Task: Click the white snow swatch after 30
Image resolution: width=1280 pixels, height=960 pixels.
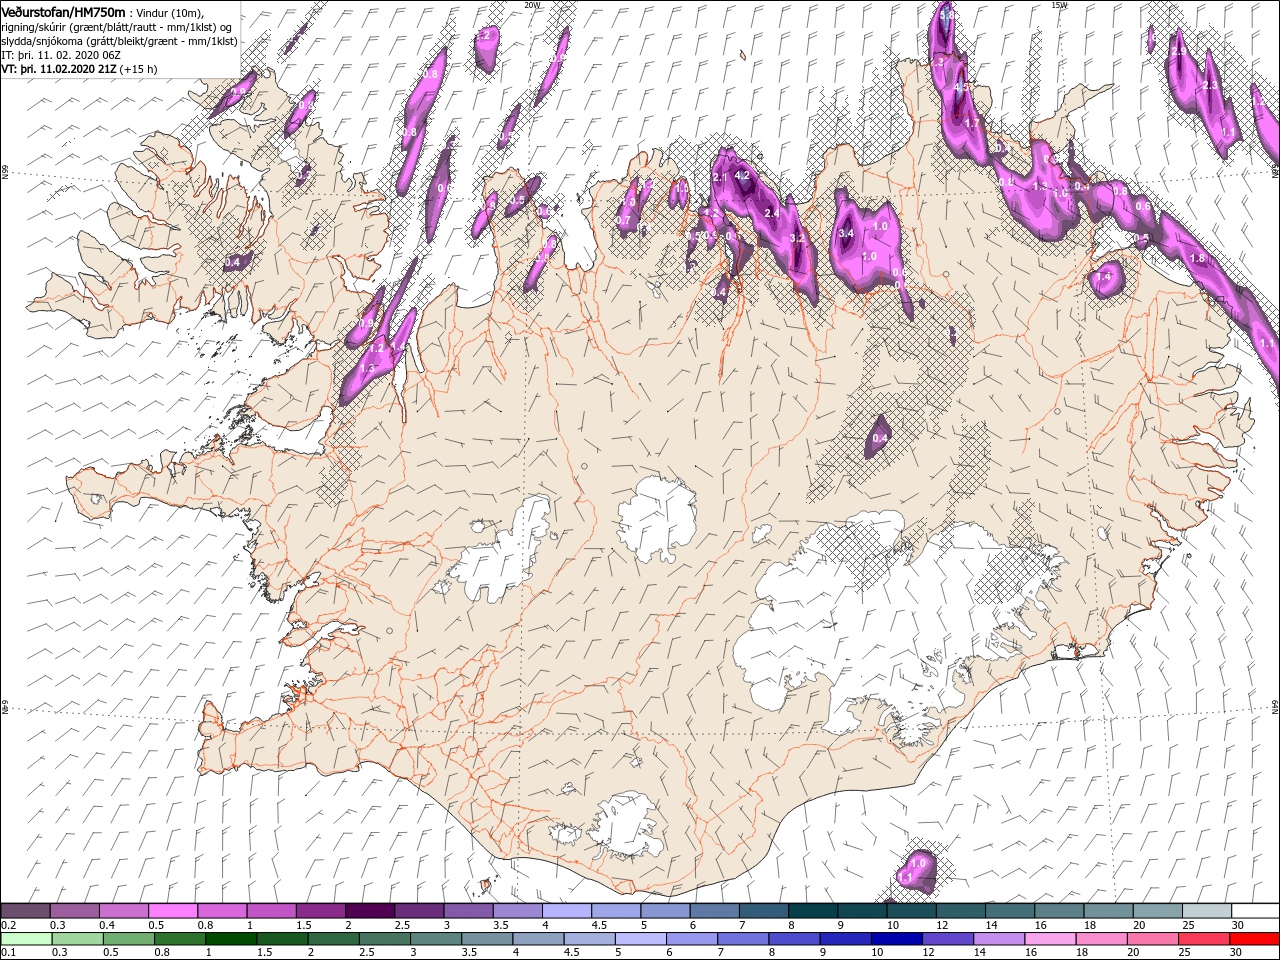Action: point(1255,911)
